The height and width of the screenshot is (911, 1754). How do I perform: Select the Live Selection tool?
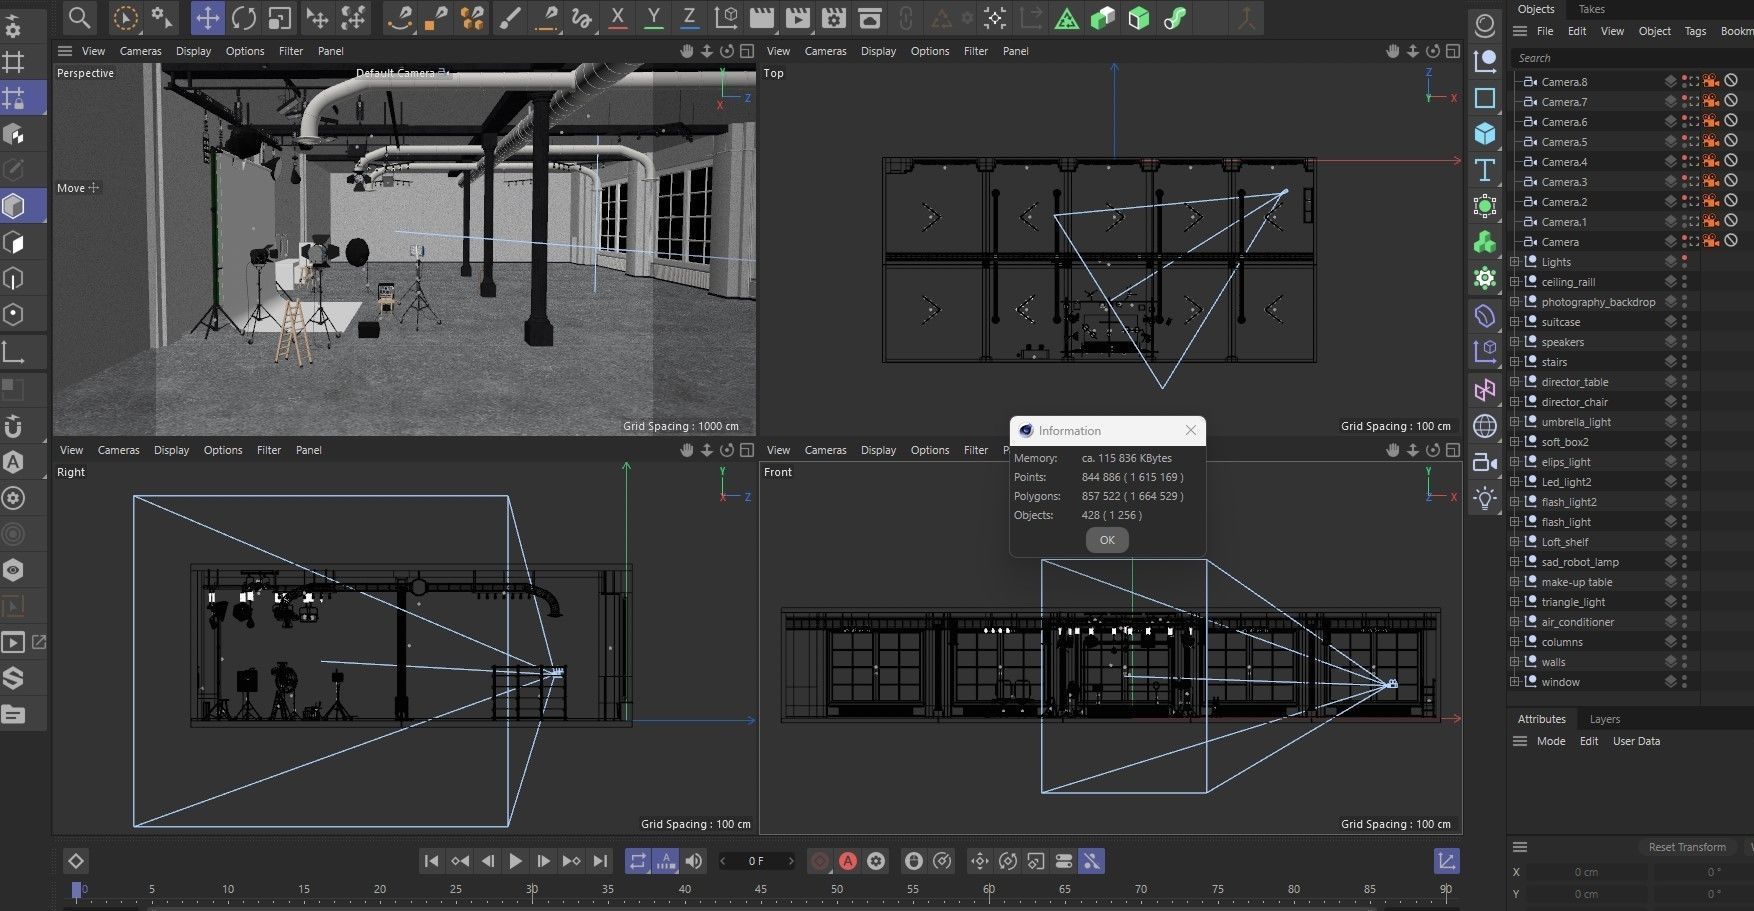tap(125, 17)
